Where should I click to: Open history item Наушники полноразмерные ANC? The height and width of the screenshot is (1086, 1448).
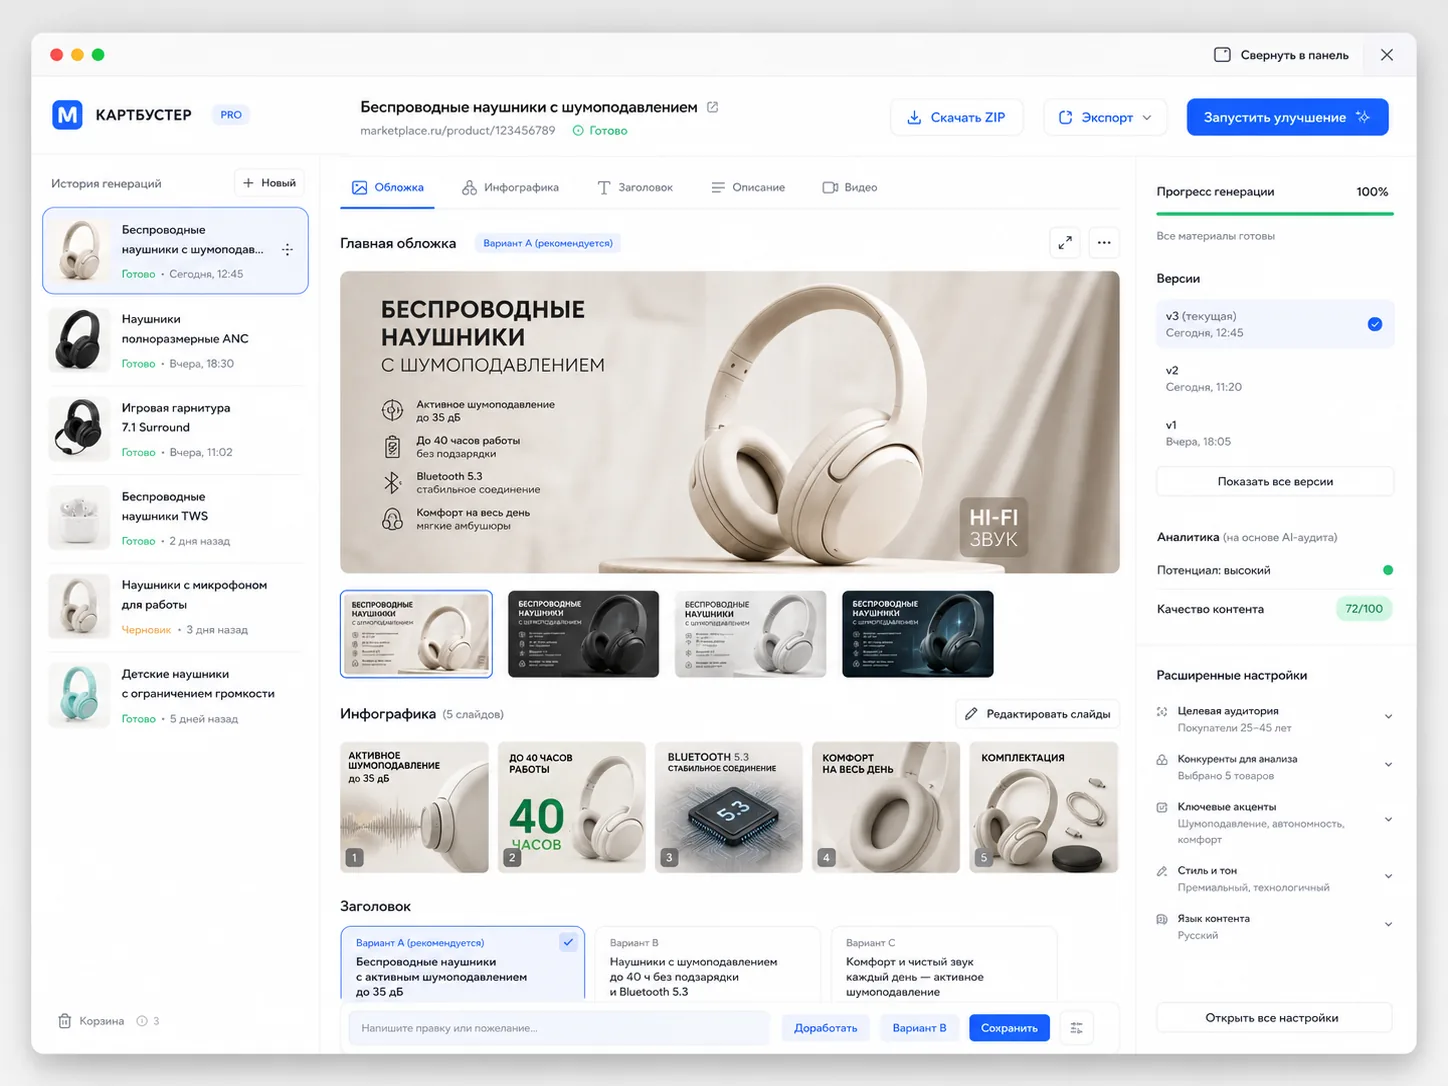click(x=175, y=340)
